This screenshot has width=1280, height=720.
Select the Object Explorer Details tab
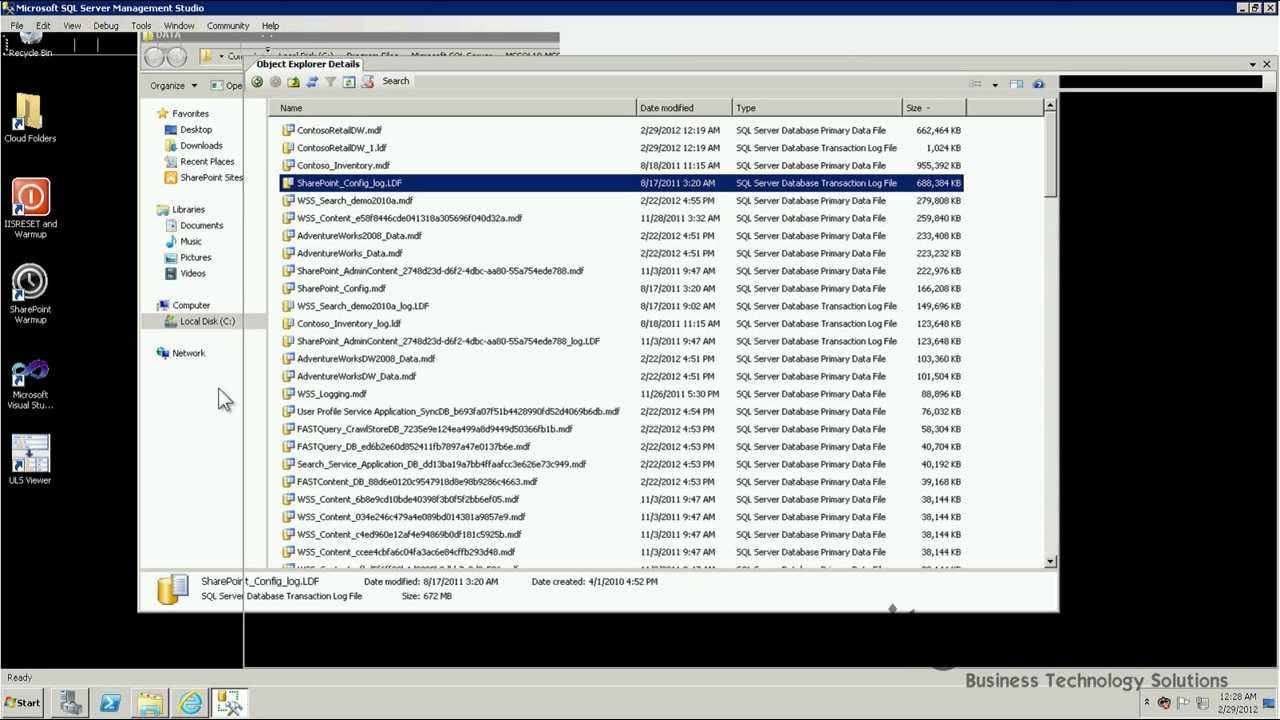308,64
